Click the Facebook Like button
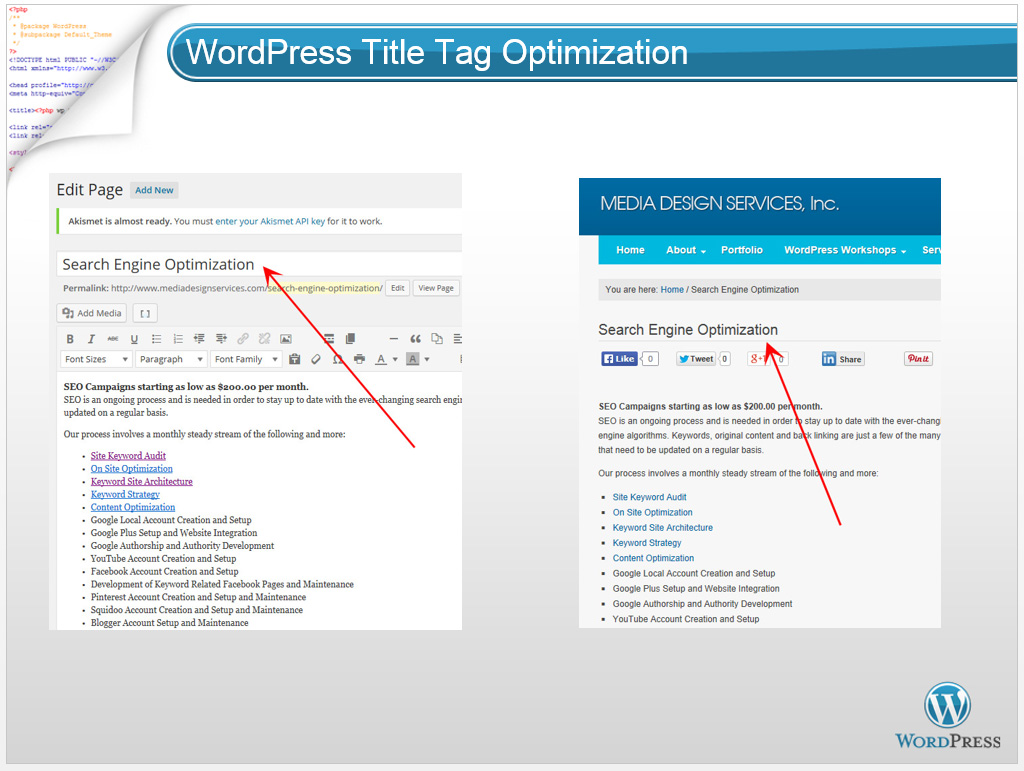Screen dimensions: 1024x771 click(619, 358)
